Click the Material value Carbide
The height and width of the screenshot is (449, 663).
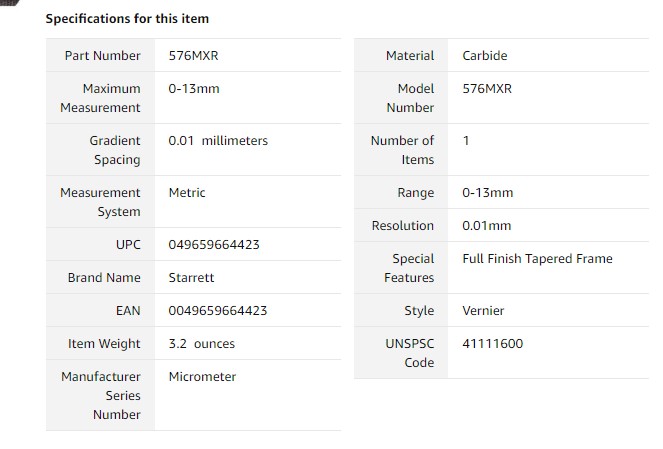pos(485,56)
